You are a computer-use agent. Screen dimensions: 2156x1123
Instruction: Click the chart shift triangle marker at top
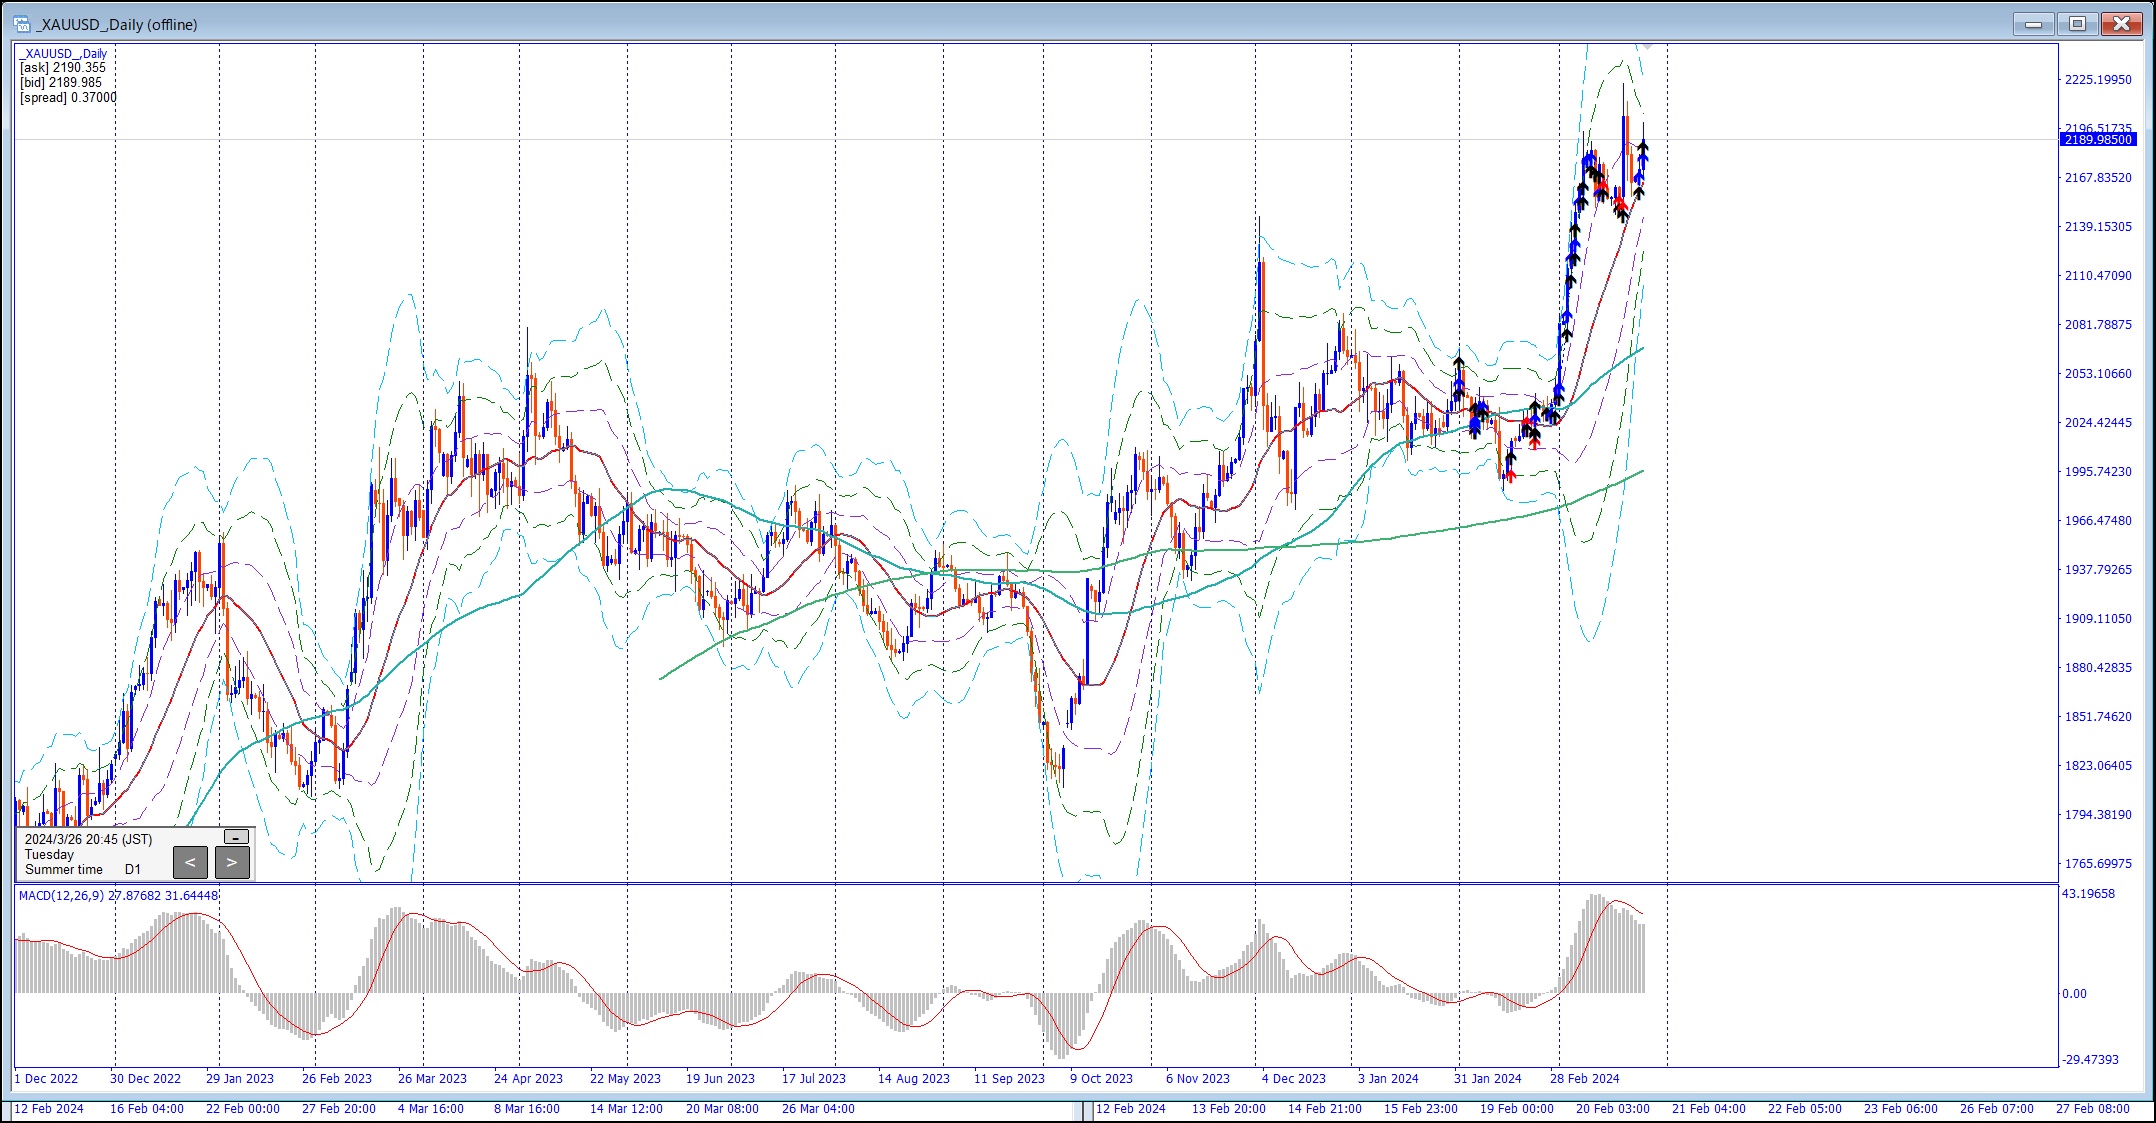click(x=1647, y=47)
